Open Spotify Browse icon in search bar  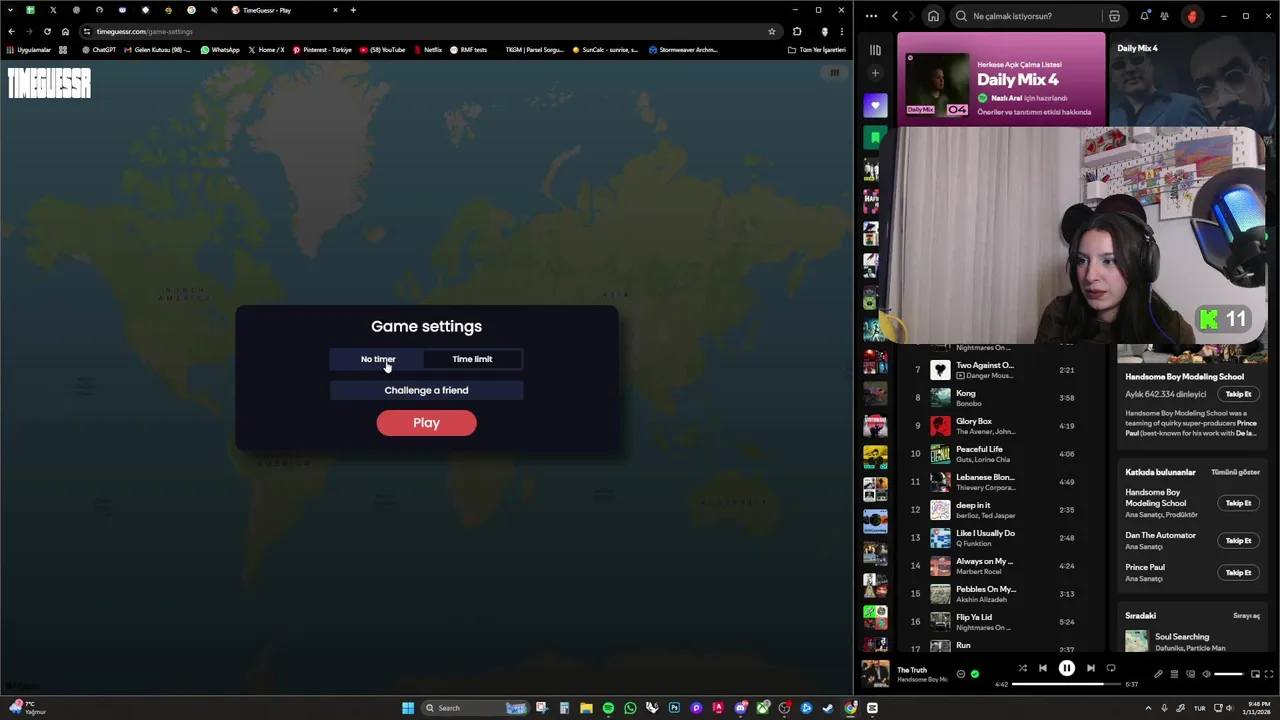1114,16
